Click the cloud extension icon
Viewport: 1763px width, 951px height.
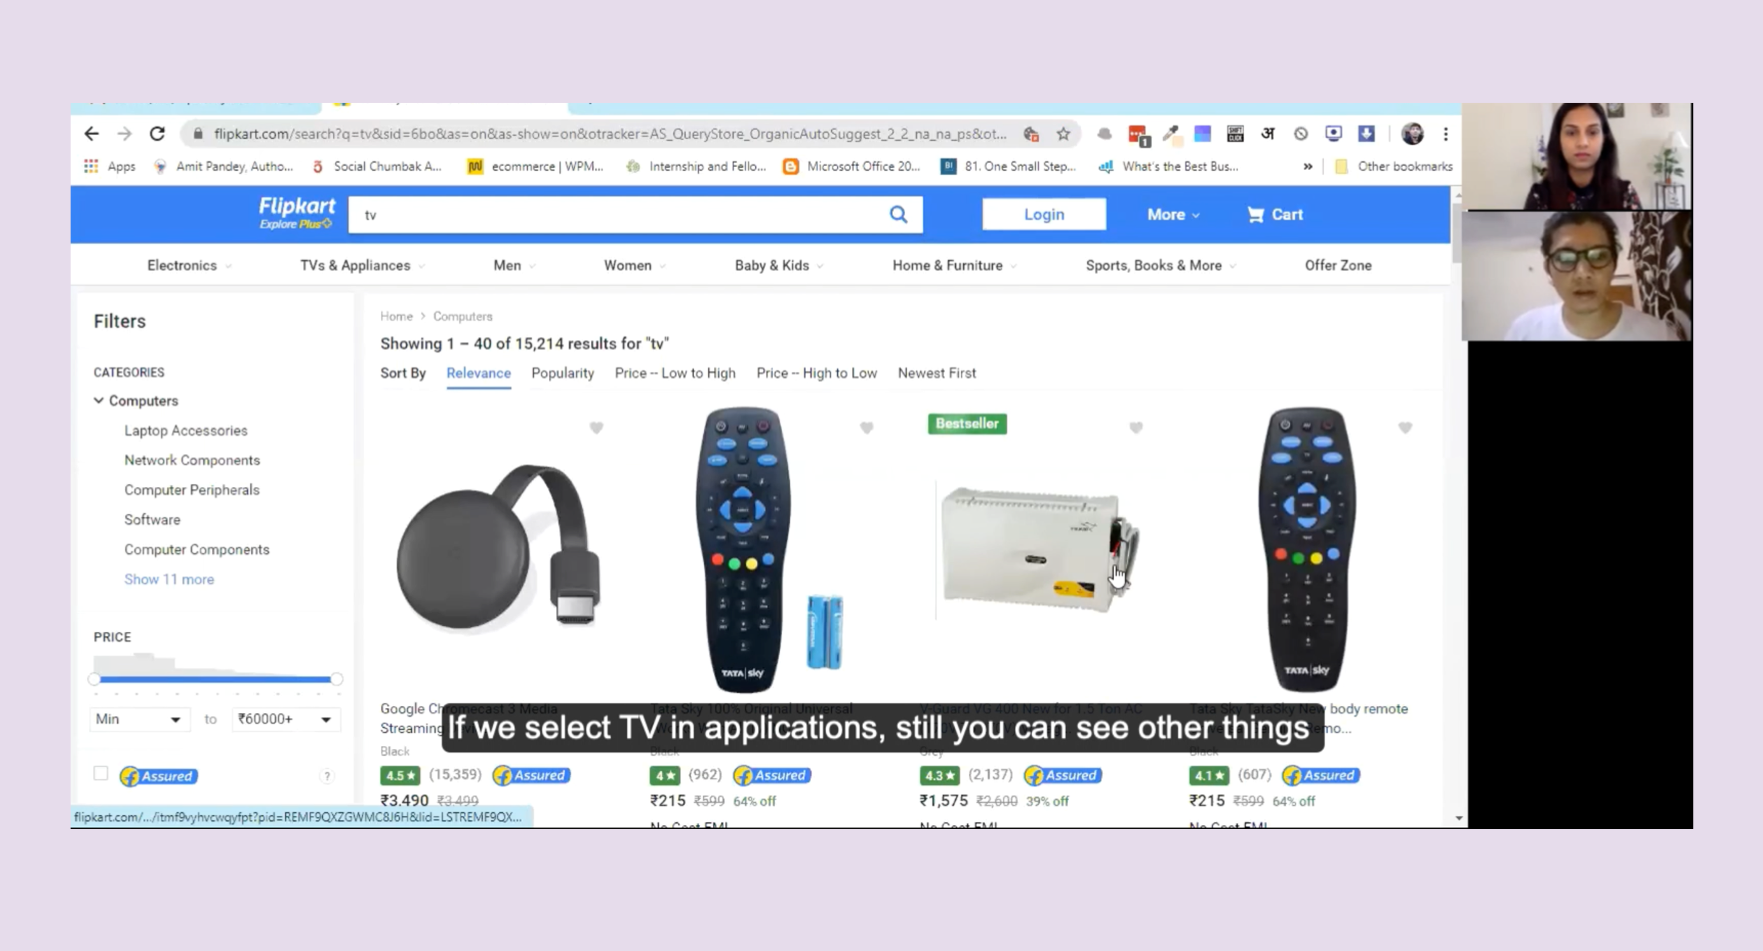[x=1104, y=133]
